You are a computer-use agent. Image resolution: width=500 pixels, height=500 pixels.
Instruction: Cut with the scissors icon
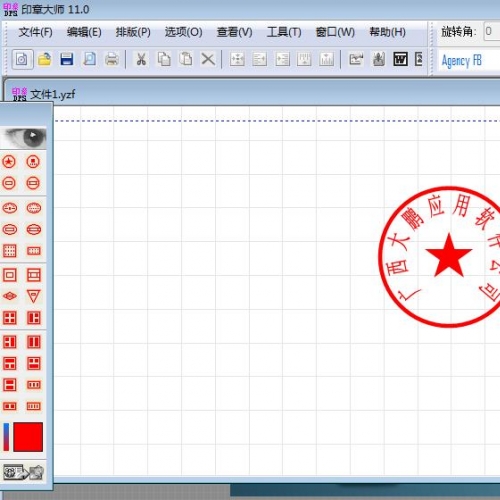141,60
